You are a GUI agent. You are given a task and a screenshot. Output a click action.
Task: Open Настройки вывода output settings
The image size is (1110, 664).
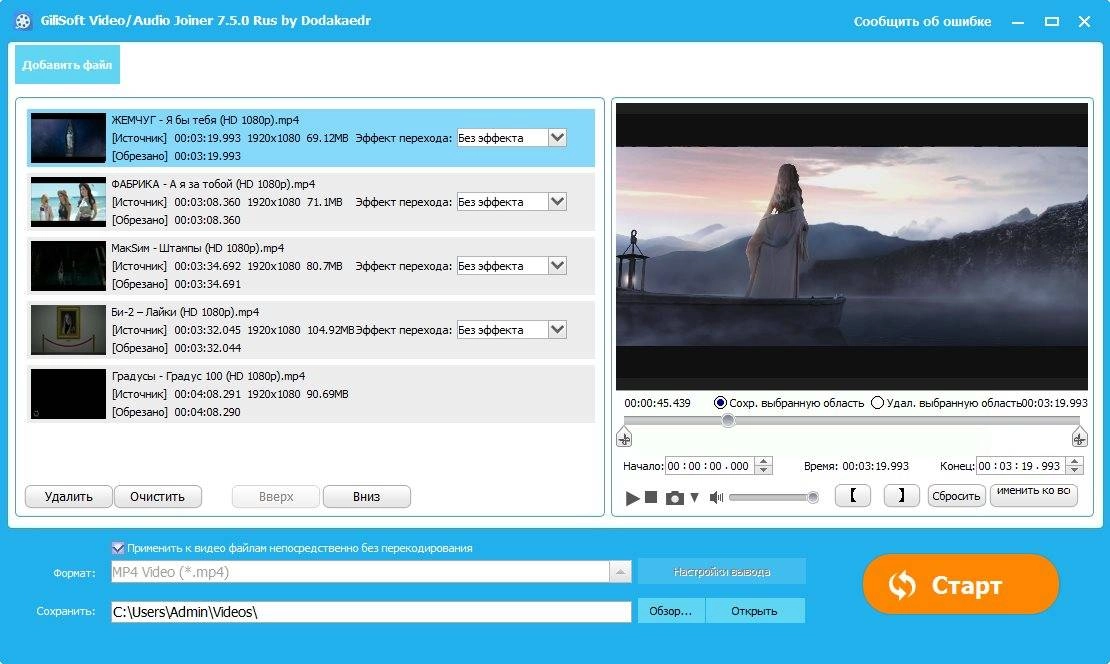(x=721, y=572)
